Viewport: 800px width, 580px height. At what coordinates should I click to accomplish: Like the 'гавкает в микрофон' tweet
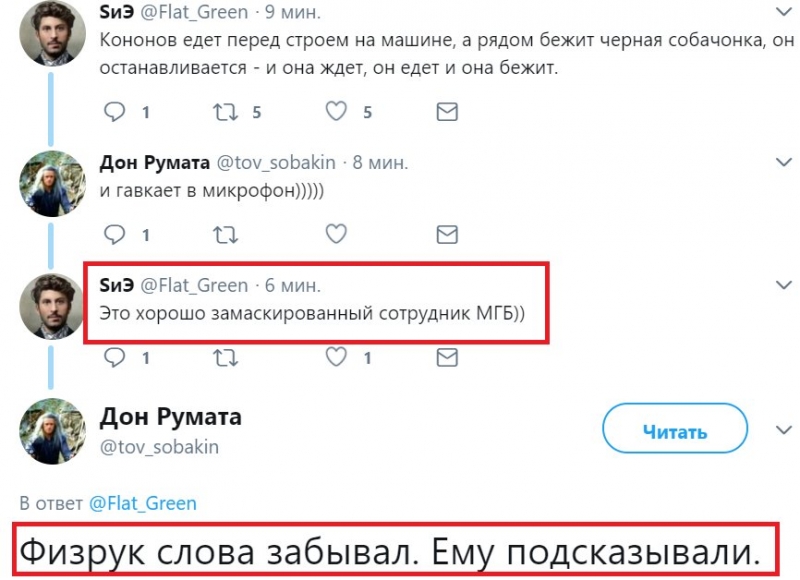337,235
